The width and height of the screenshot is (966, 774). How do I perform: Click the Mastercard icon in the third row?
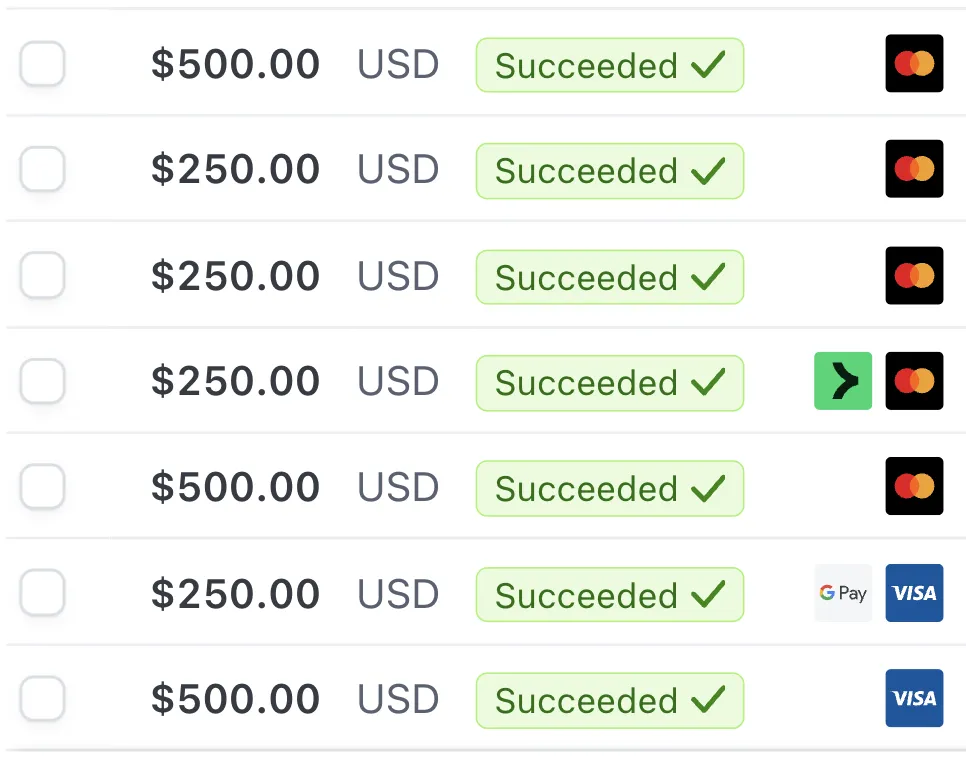pyautogui.click(x=914, y=275)
